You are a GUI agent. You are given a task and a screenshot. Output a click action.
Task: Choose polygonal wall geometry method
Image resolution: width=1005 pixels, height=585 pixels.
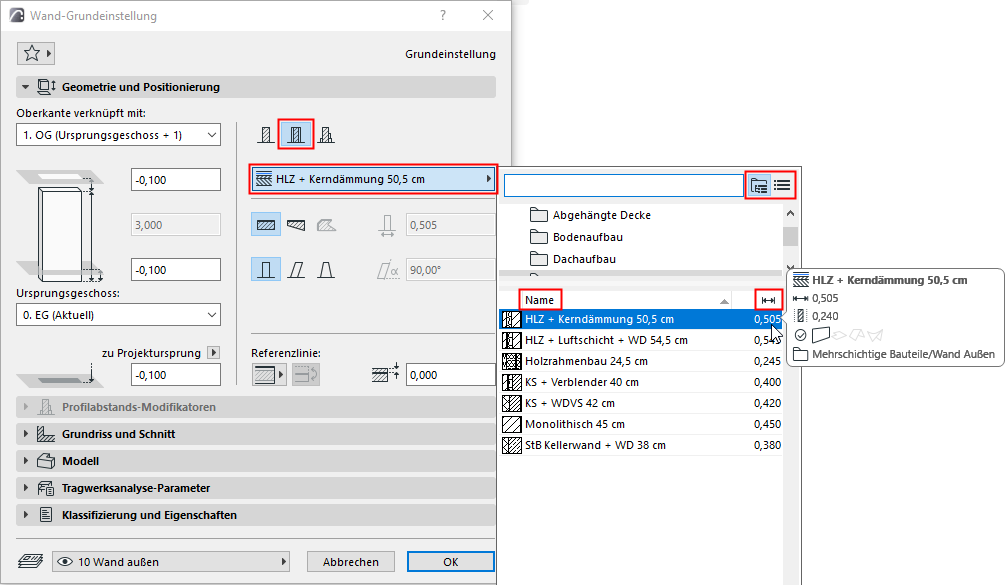coord(326,225)
